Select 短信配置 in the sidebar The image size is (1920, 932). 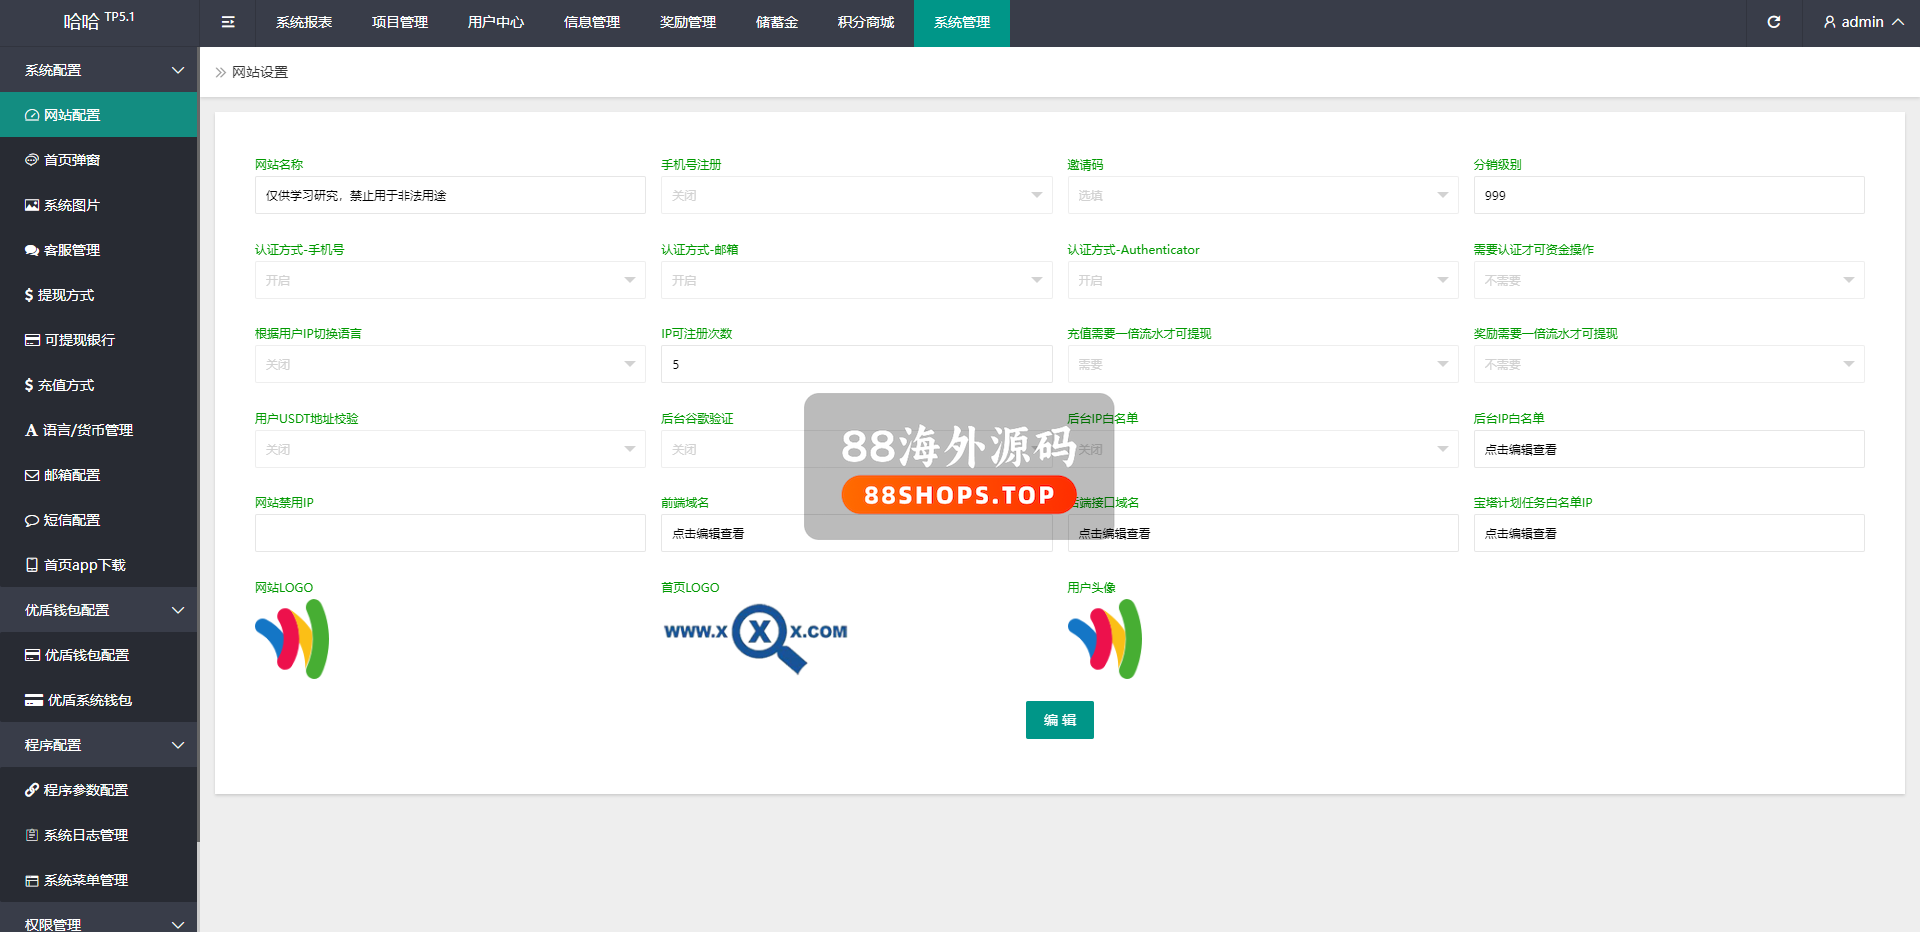(x=72, y=520)
